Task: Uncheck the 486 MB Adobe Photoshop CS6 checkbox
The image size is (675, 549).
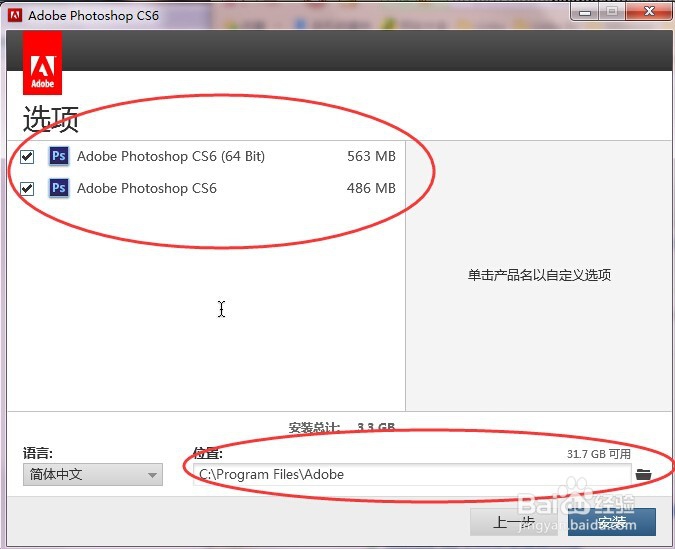Action: click(27, 189)
